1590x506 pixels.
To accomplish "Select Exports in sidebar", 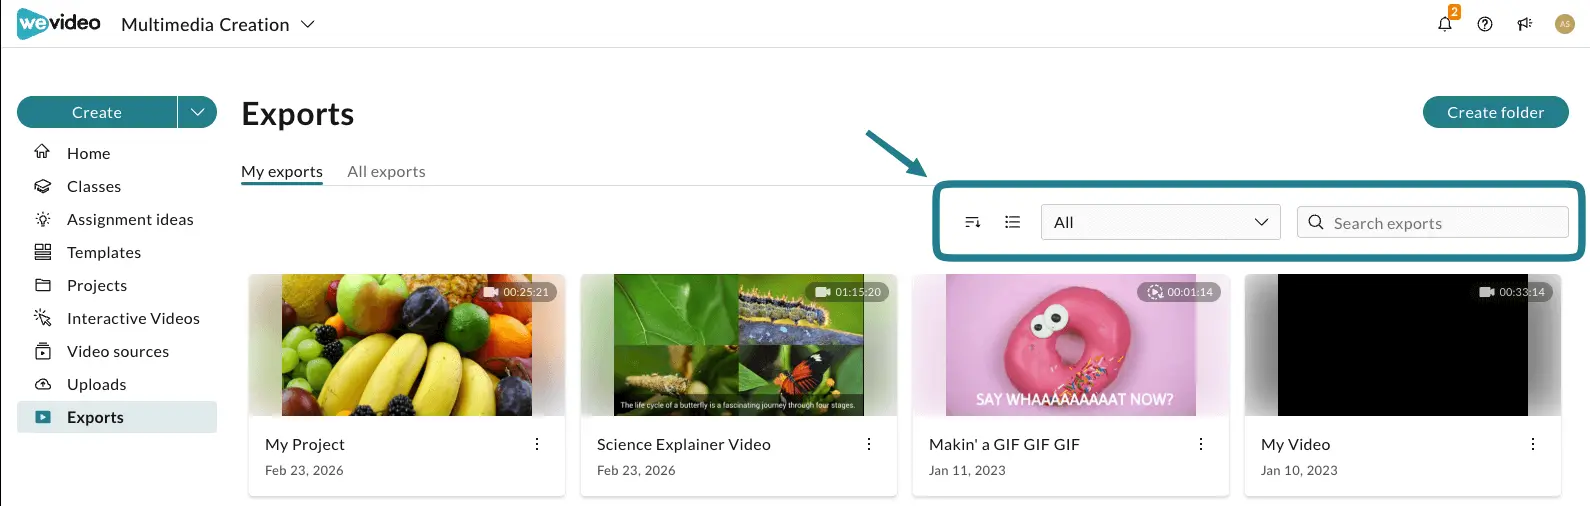I will (117, 417).
